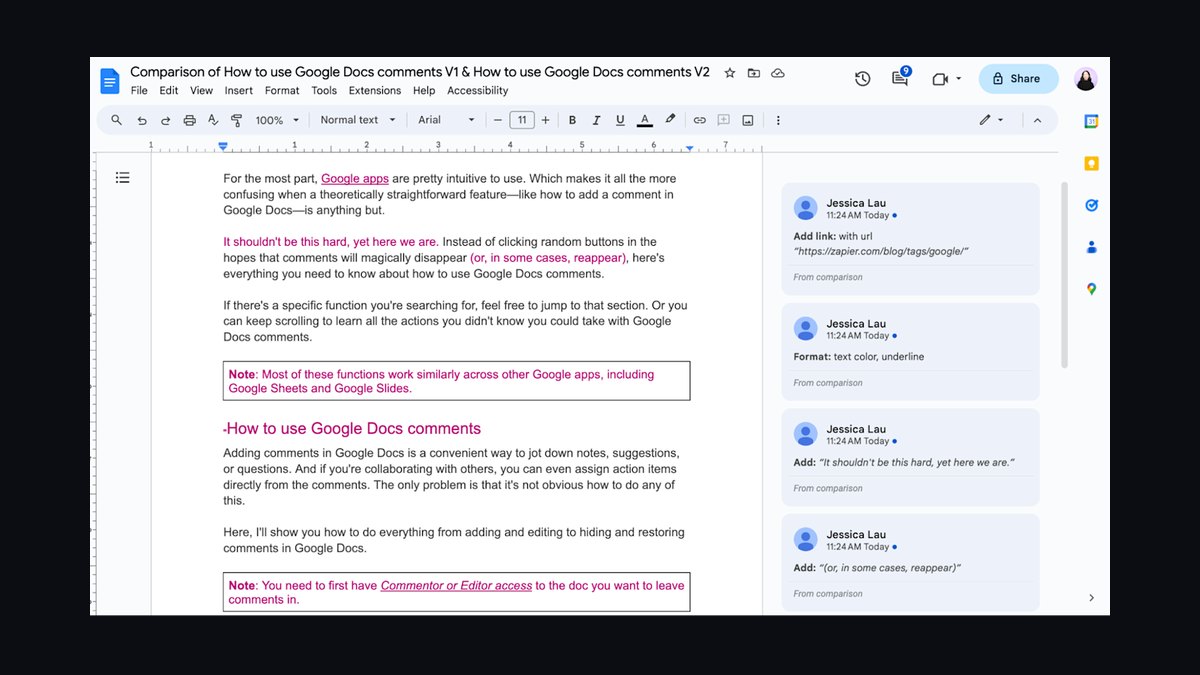This screenshot has width=1200, height=675.
Task: Open Google Maps side panel
Action: click(1092, 289)
